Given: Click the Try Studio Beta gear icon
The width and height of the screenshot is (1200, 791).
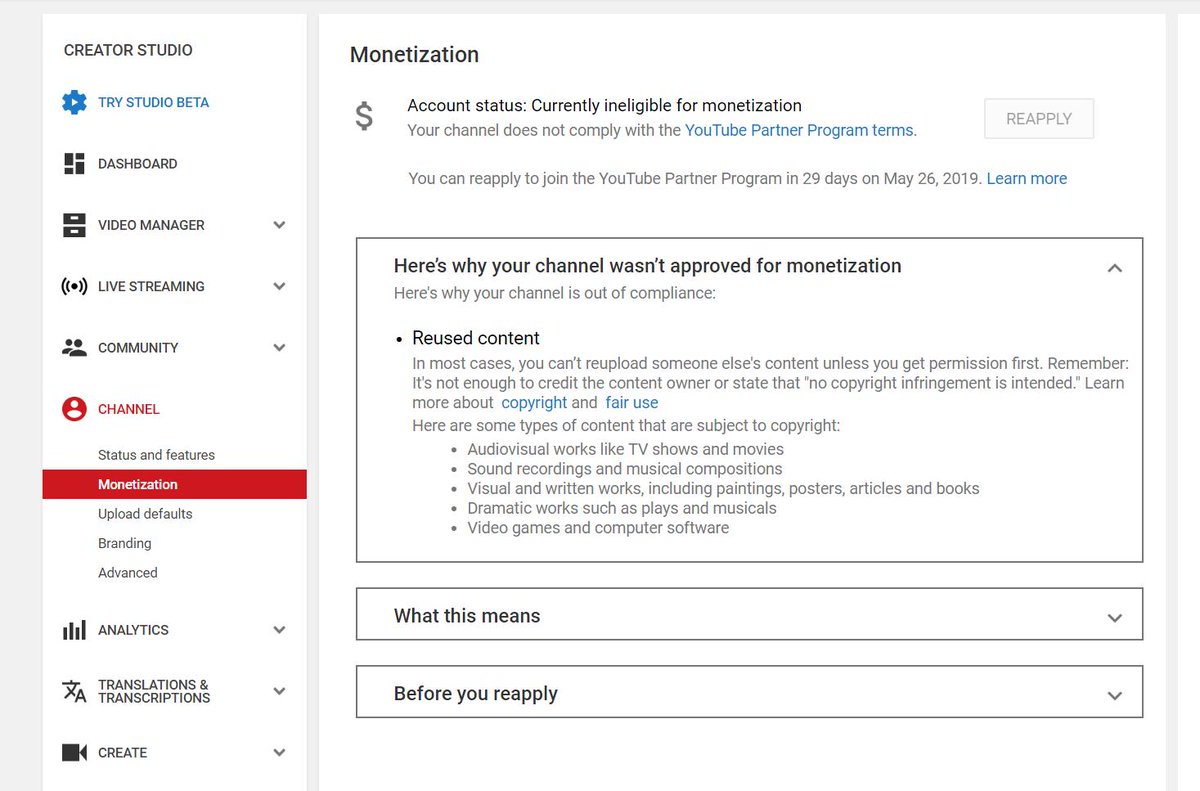Looking at the screenshot, I should coord(74,102).
